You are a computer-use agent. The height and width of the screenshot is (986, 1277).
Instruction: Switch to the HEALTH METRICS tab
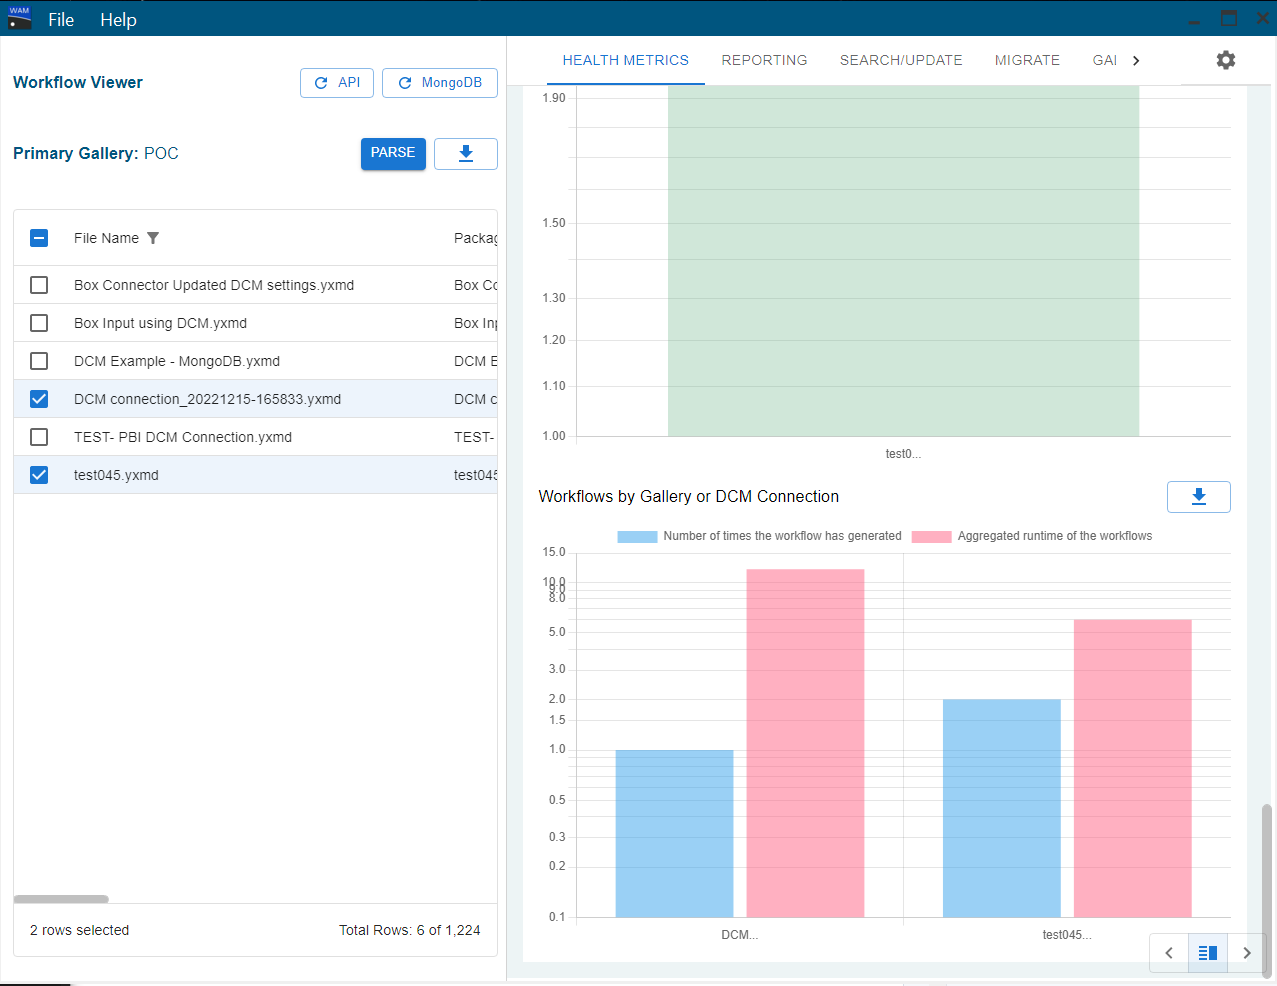click(626, 61)
